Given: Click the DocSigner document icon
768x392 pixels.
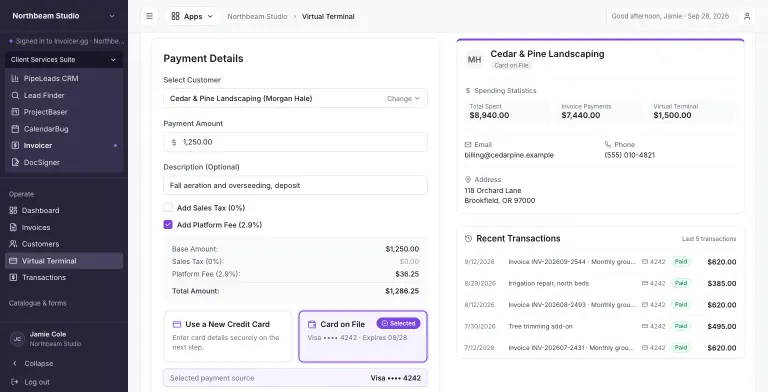Looking at the screenshot, I should click(15, 162).
